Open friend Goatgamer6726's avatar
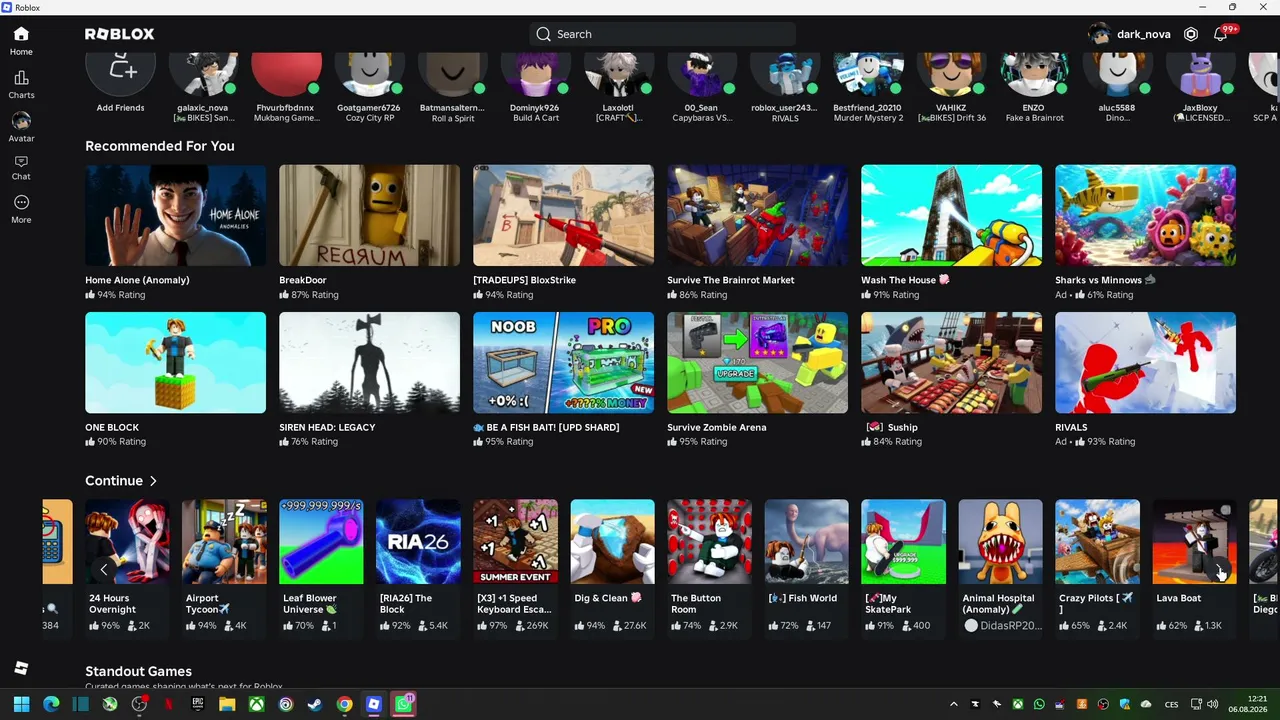Viewport: 1280px width, 720px height. click(x=369, y=75)
